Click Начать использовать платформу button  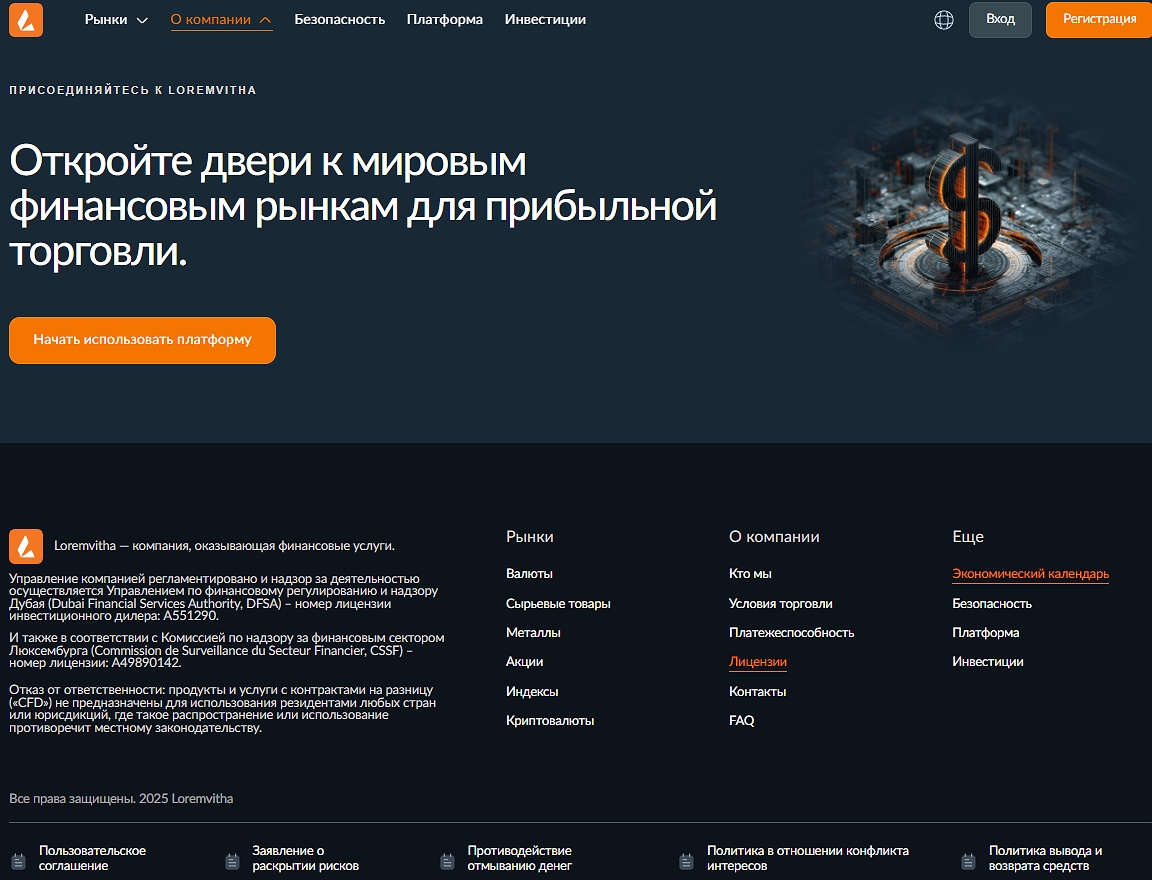142,340
